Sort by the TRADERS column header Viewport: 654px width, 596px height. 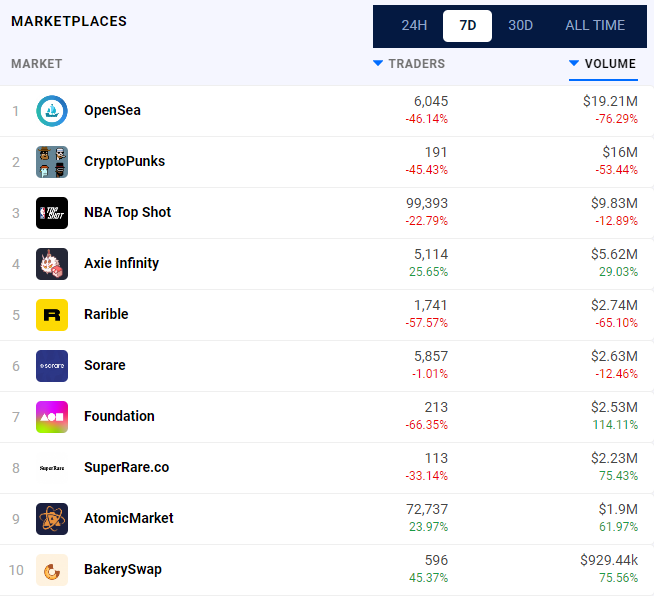coord(409,64)
